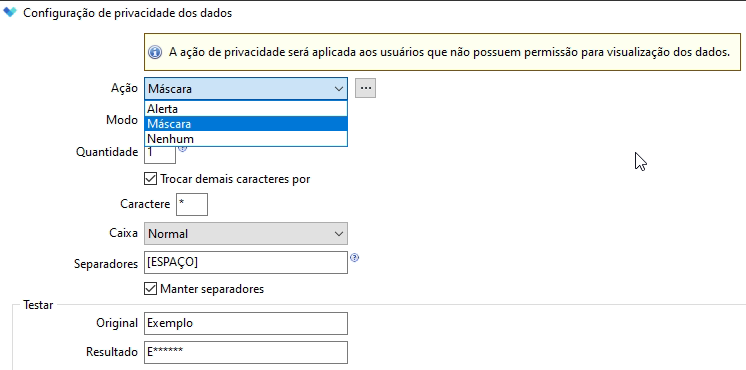Viewport: 746px width, 370px height.
Task: Click the Separadores field with [ESPAÇO]
Action: click(246, 263)
